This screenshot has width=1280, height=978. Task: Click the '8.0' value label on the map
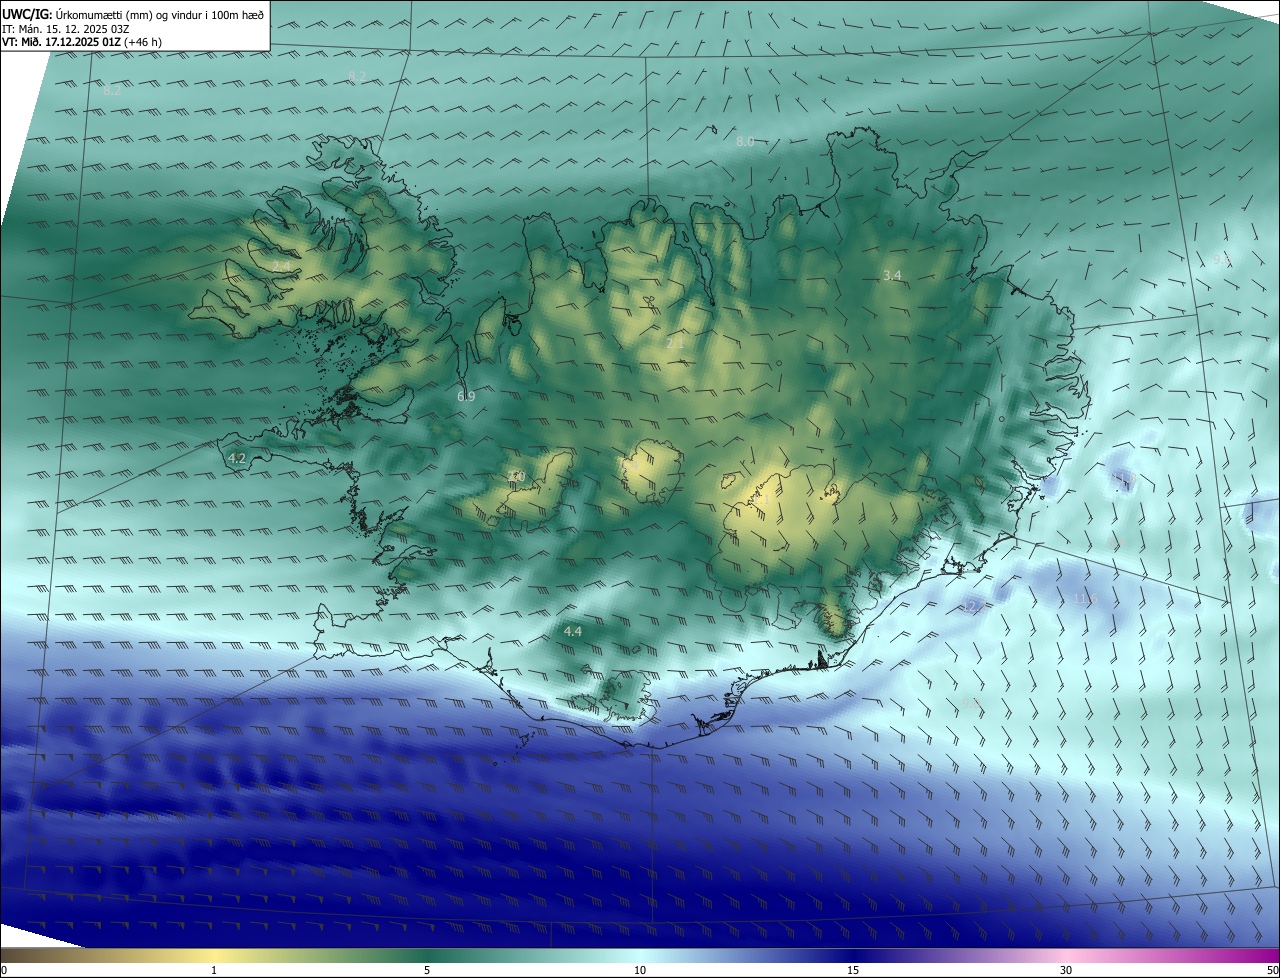click(745, 142)
